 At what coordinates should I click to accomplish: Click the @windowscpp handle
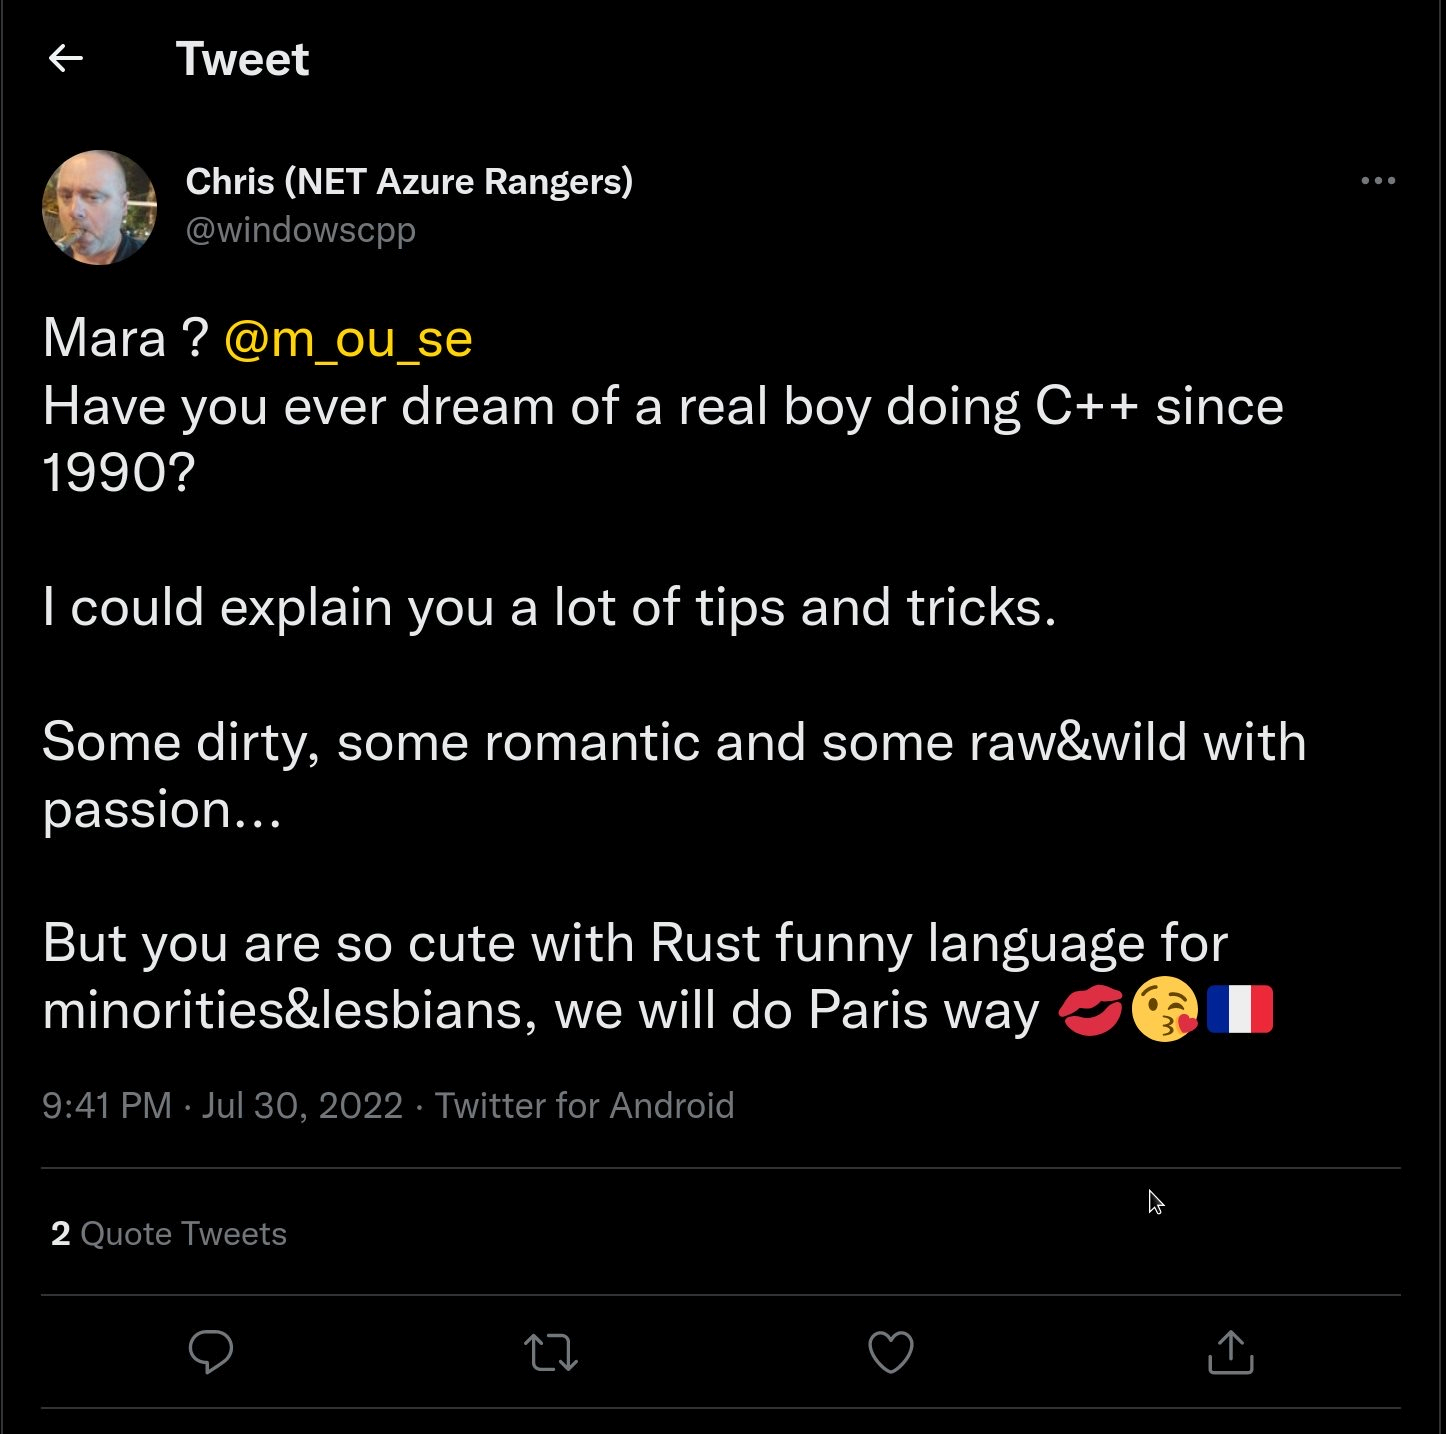pos(301,230)
